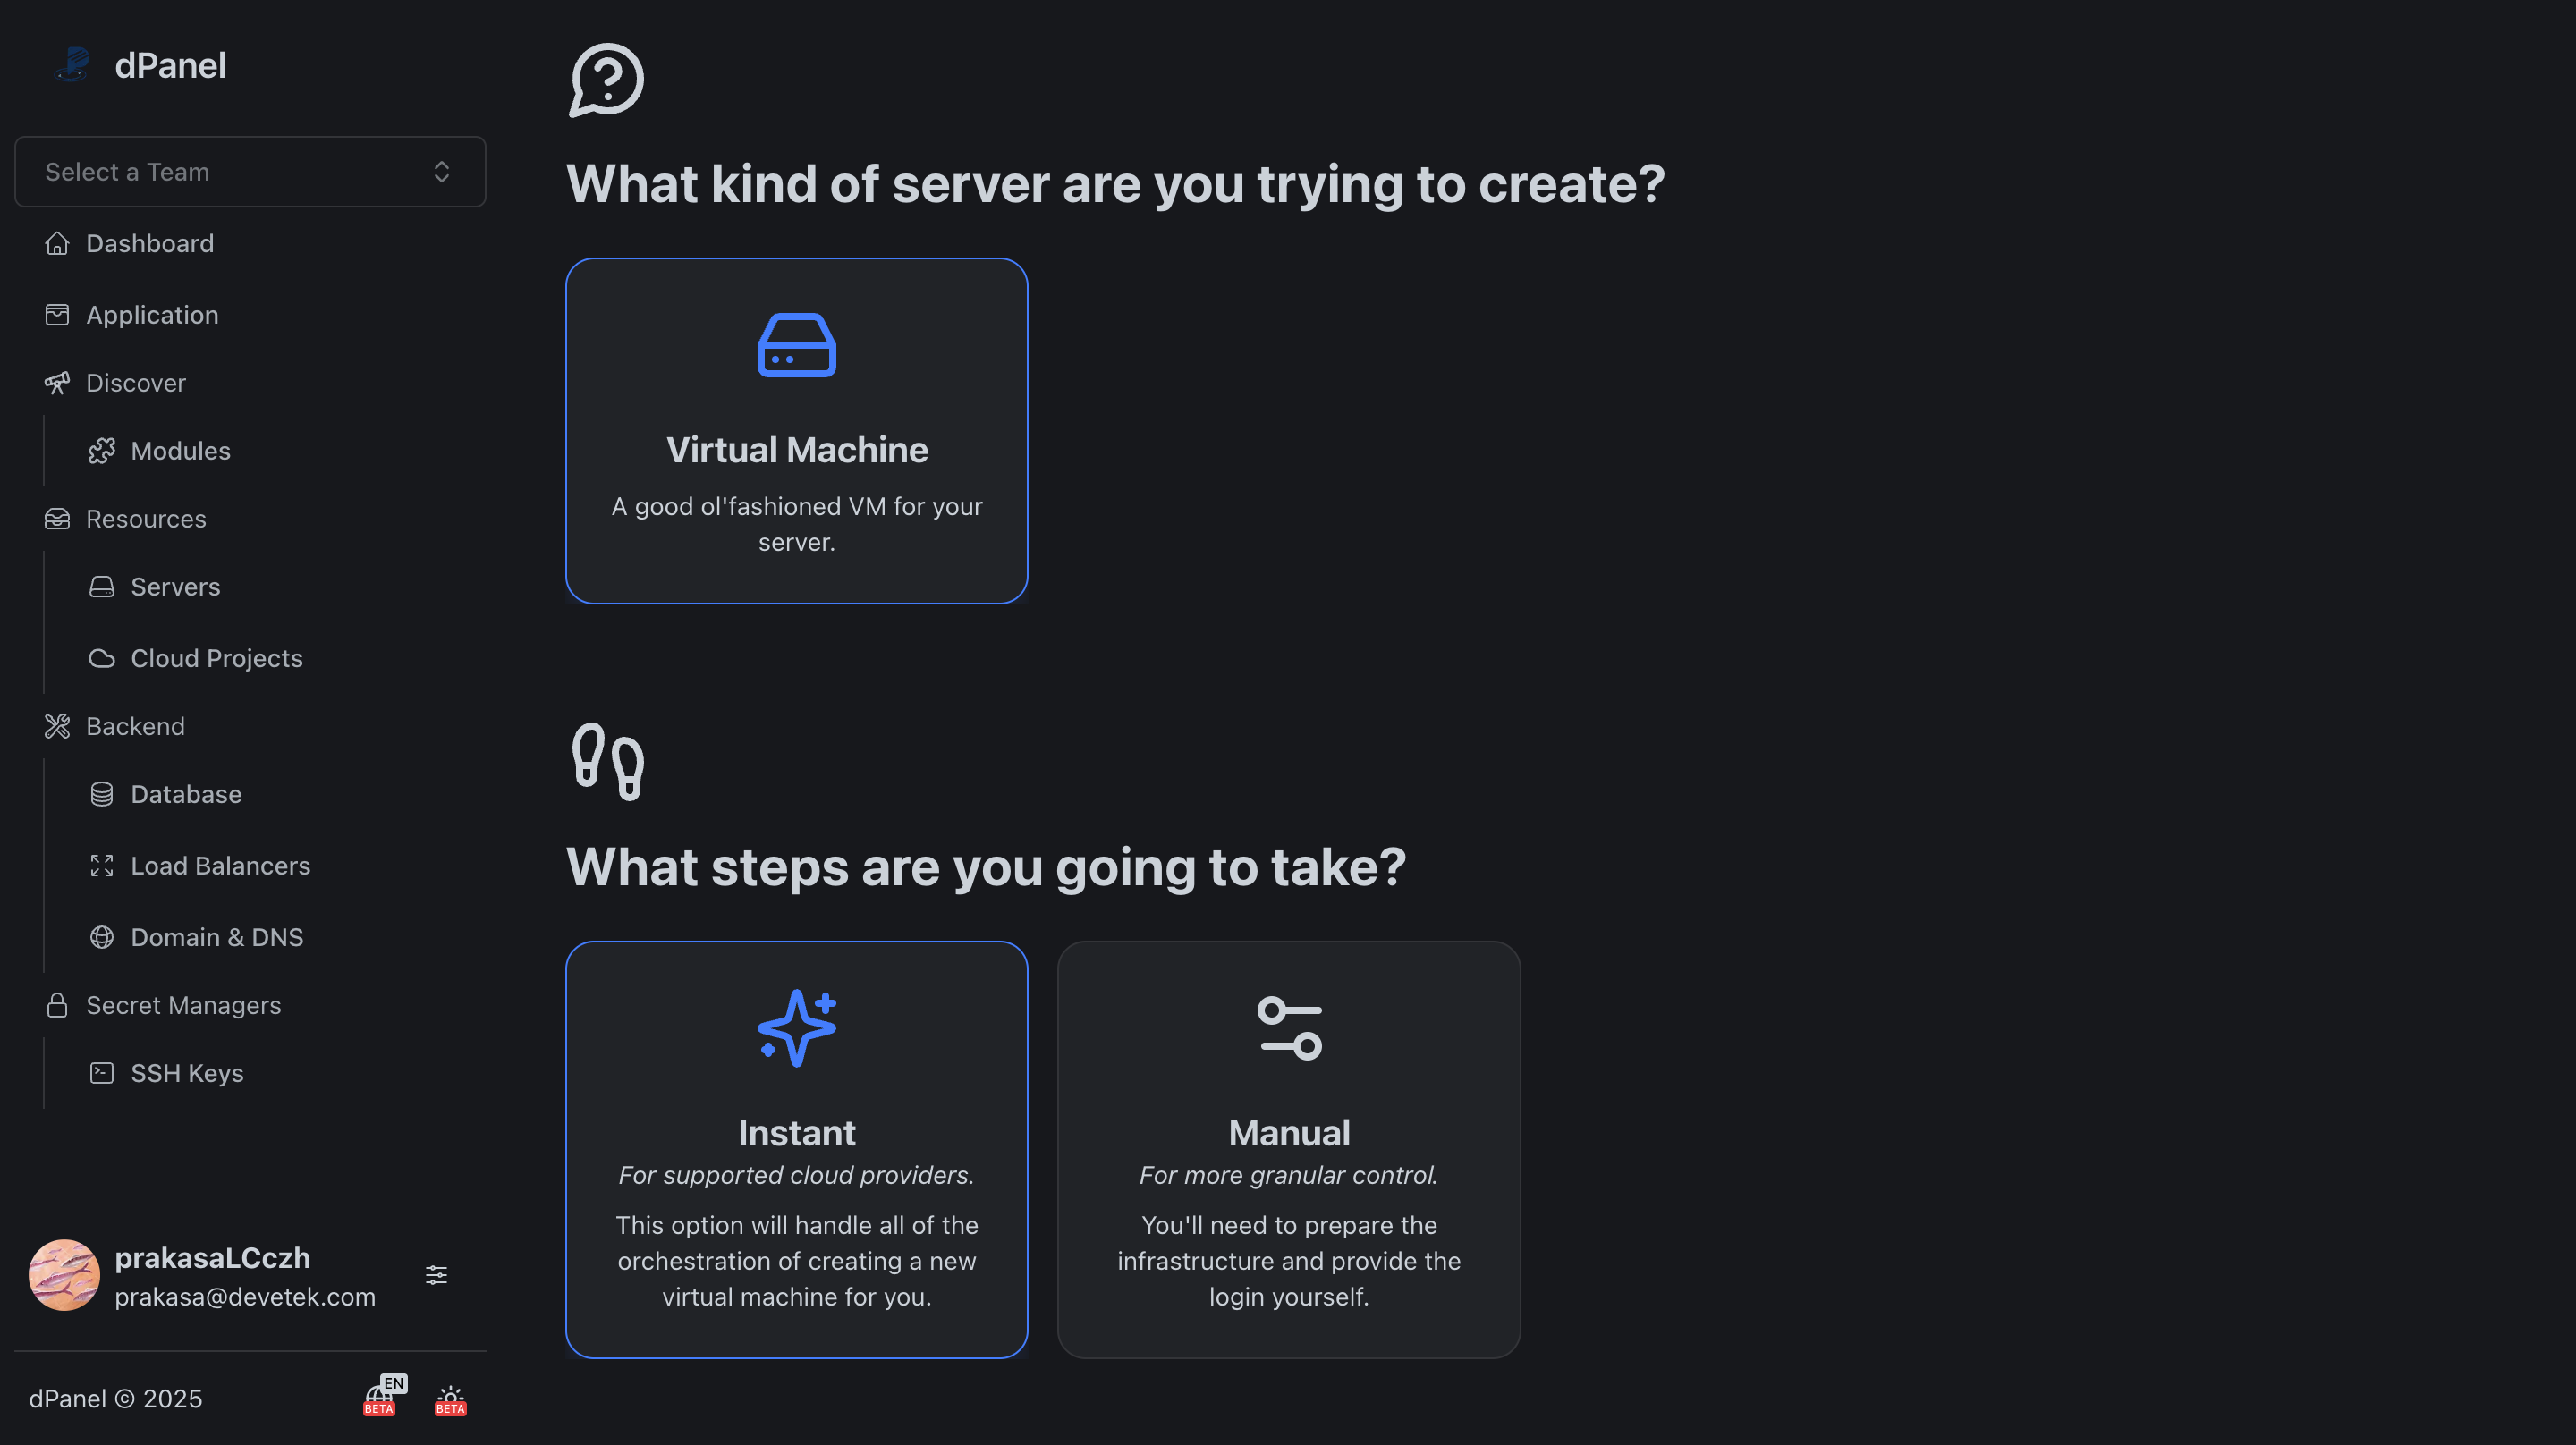Click the dPanel logo icon

72,65
